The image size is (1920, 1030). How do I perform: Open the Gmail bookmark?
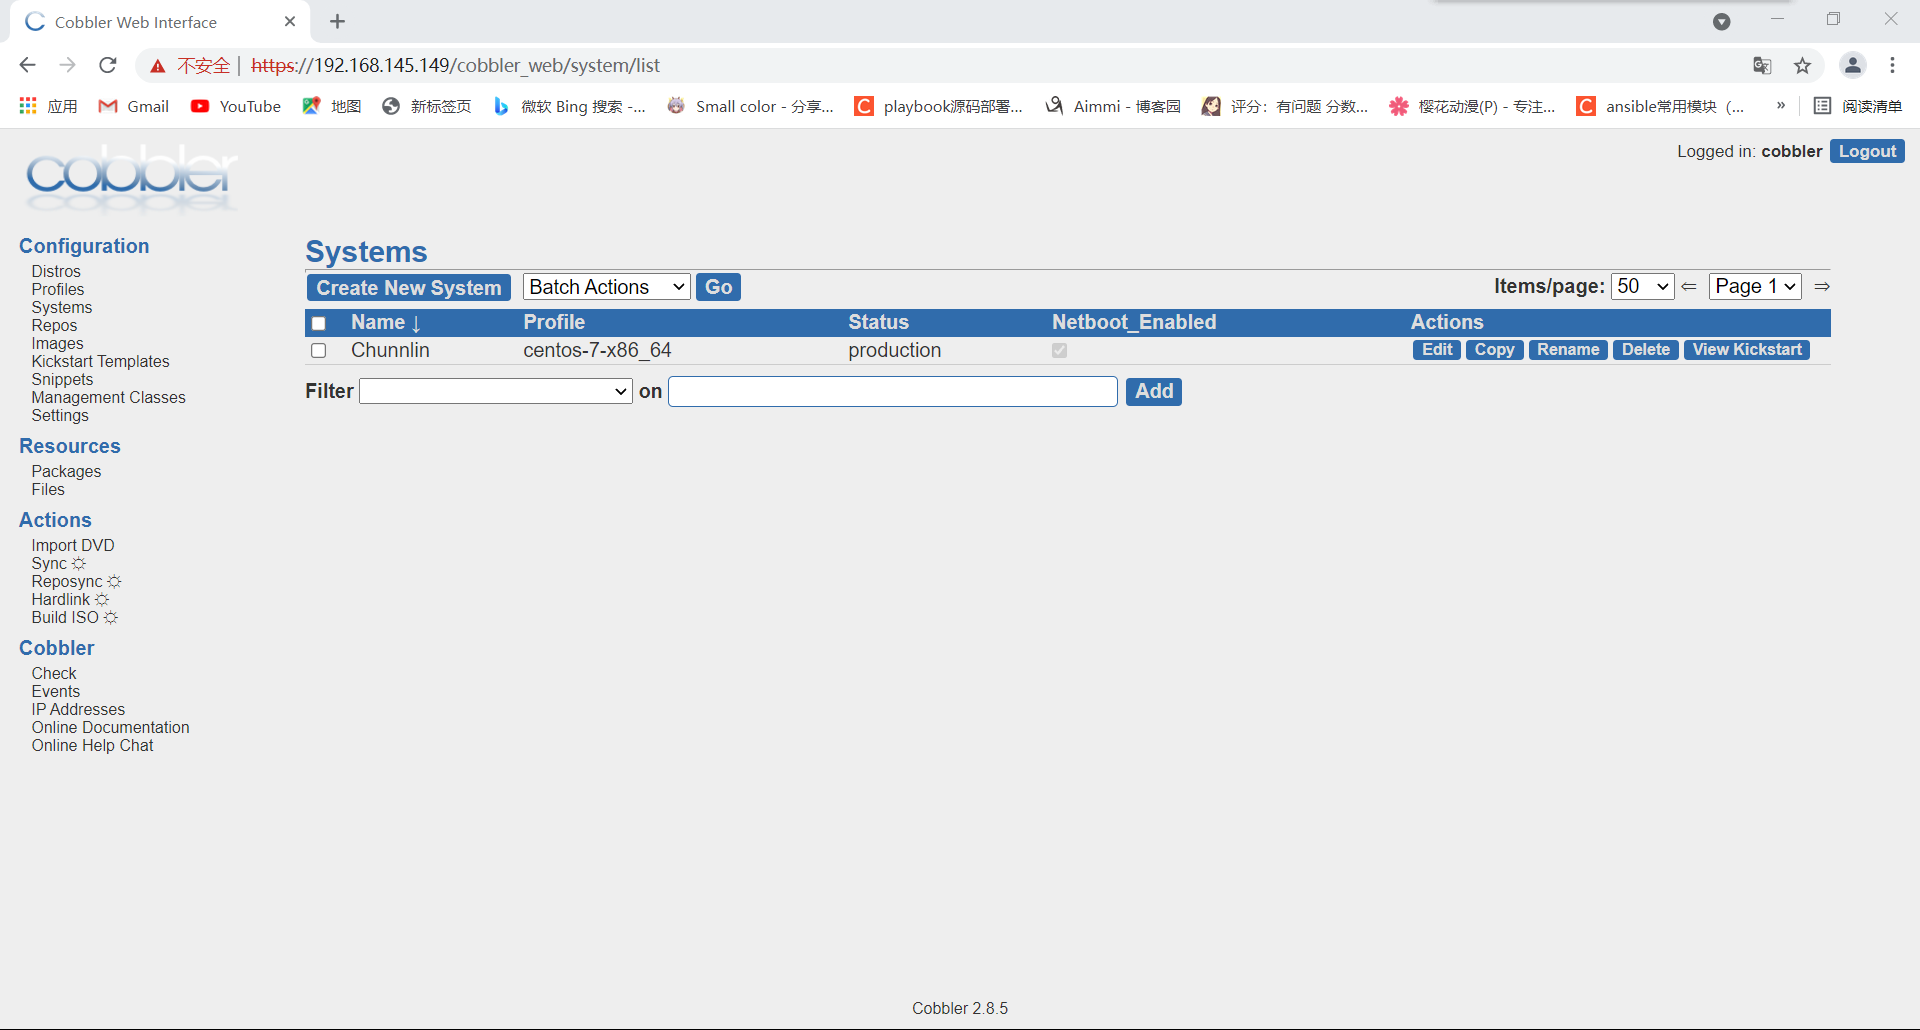[134, 106]
